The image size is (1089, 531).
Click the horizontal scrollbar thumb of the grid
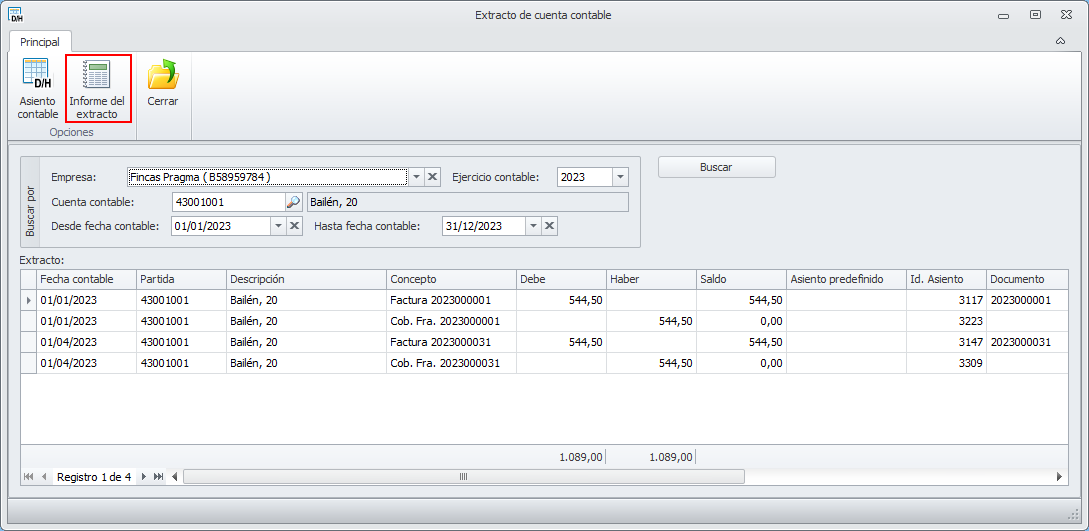[463, 477]
